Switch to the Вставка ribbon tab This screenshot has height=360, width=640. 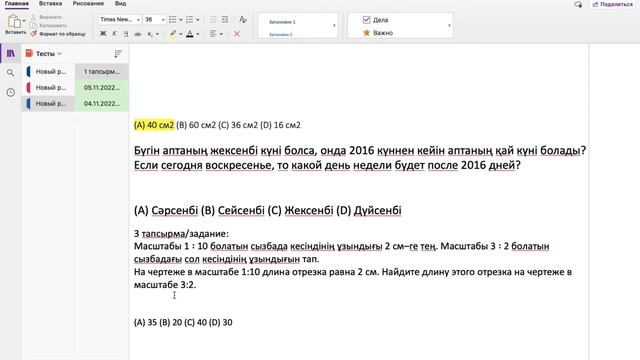coord(50,4)
